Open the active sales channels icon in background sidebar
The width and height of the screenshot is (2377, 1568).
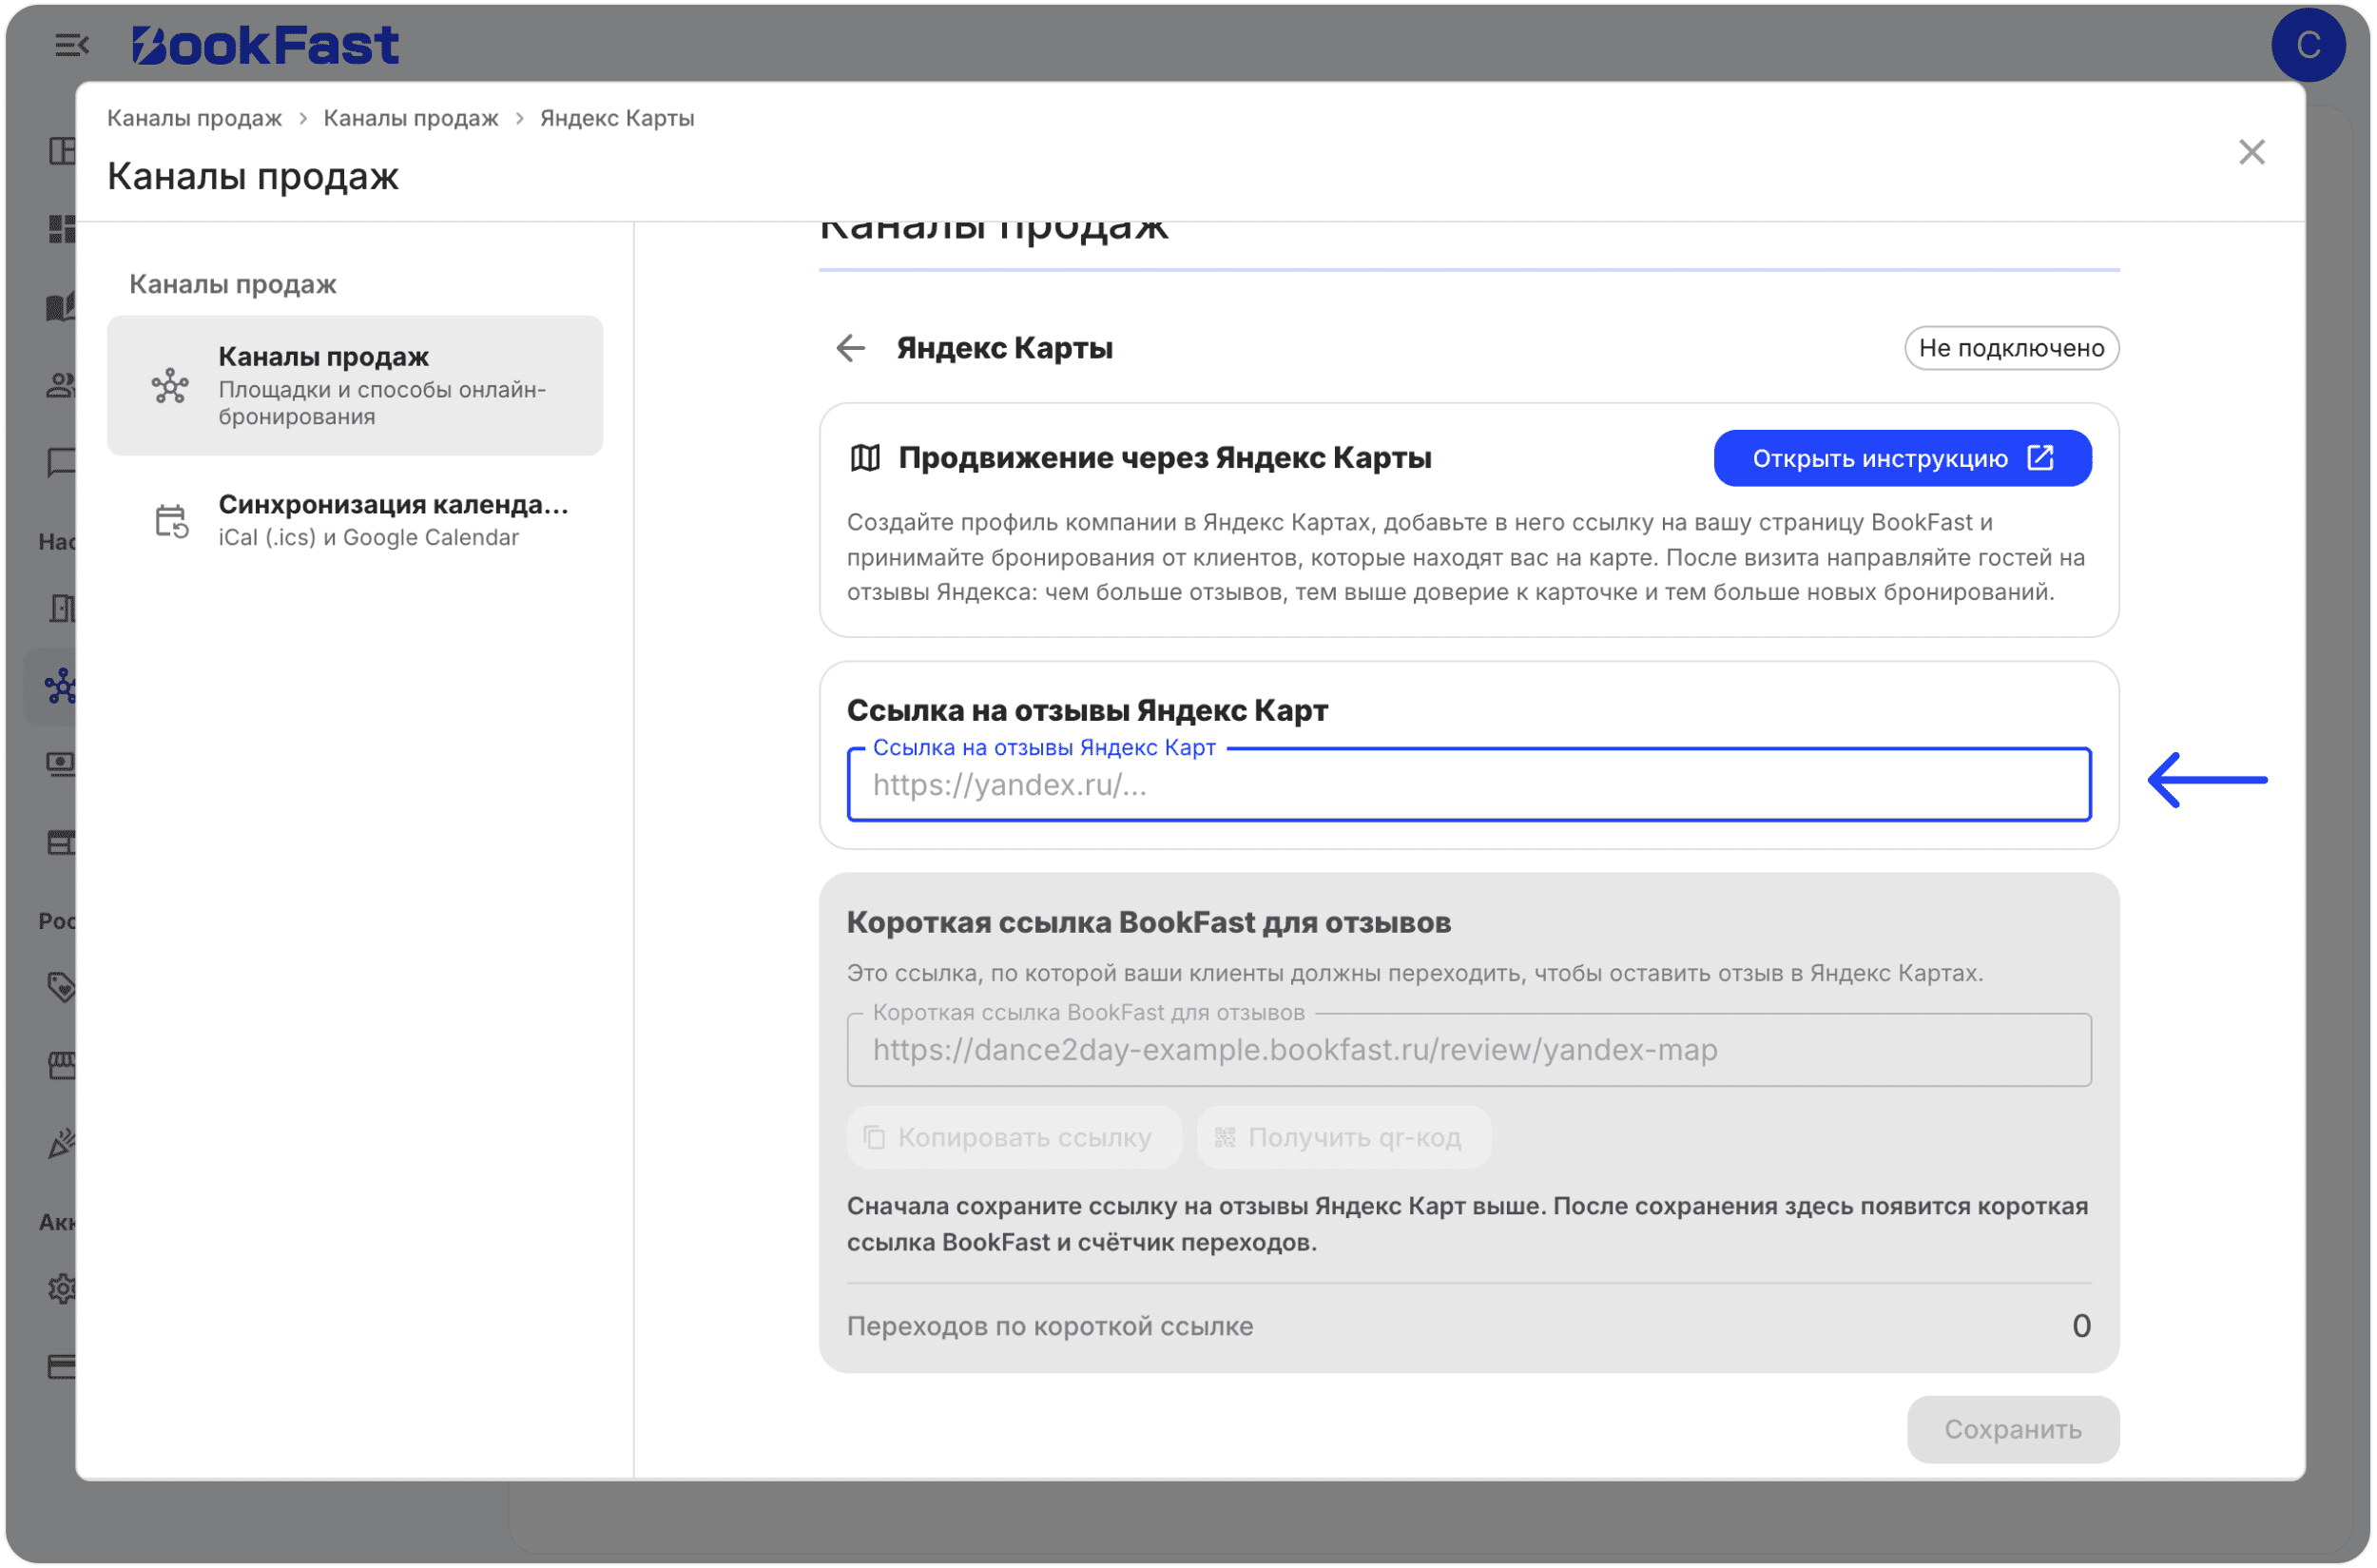tap(60, 687)
